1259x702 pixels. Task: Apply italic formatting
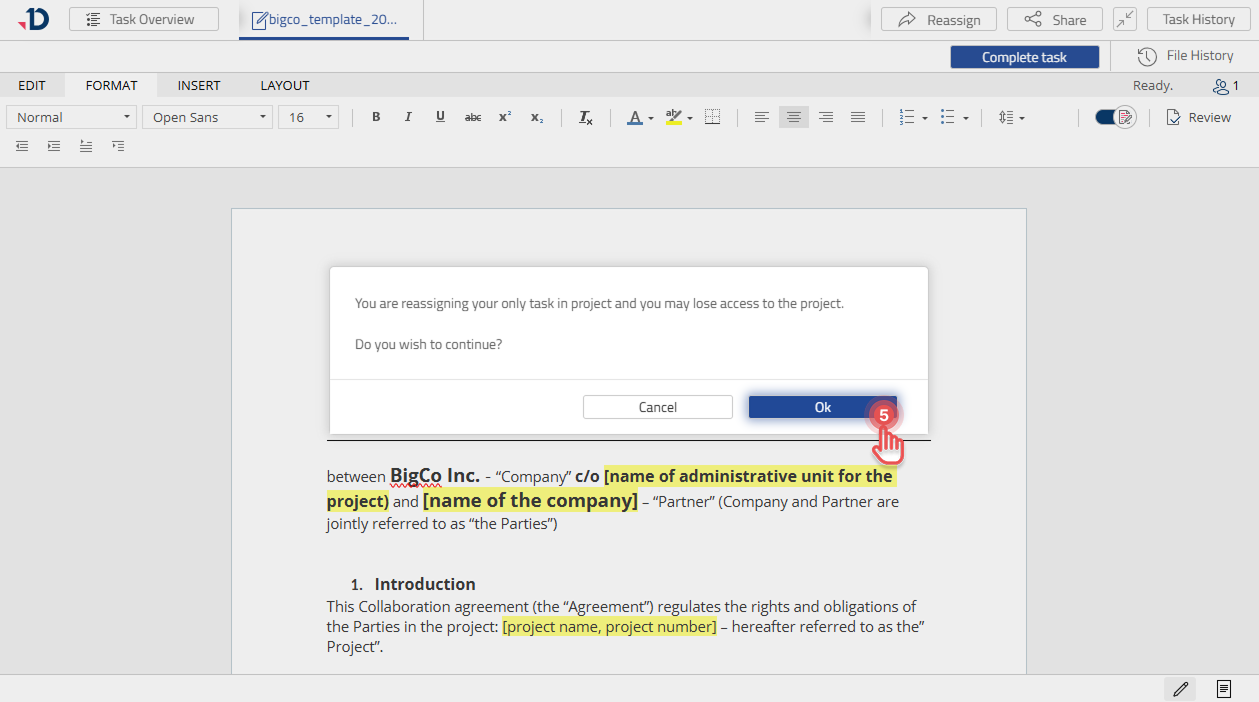(408, 117)
